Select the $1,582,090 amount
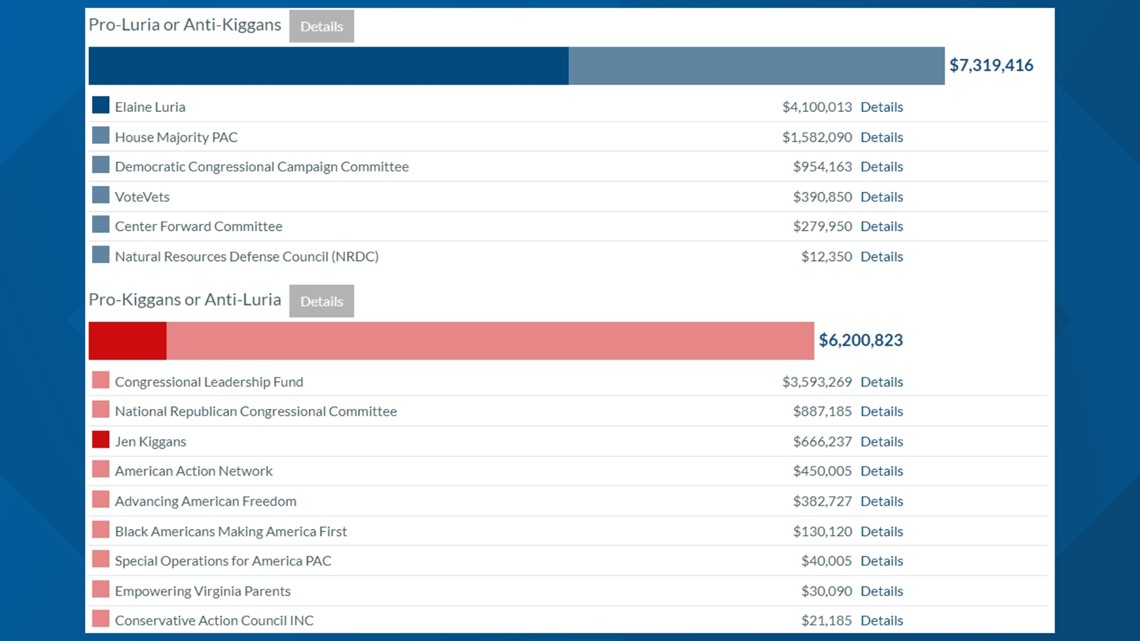The image size is (1140, 641). [817, 137]
